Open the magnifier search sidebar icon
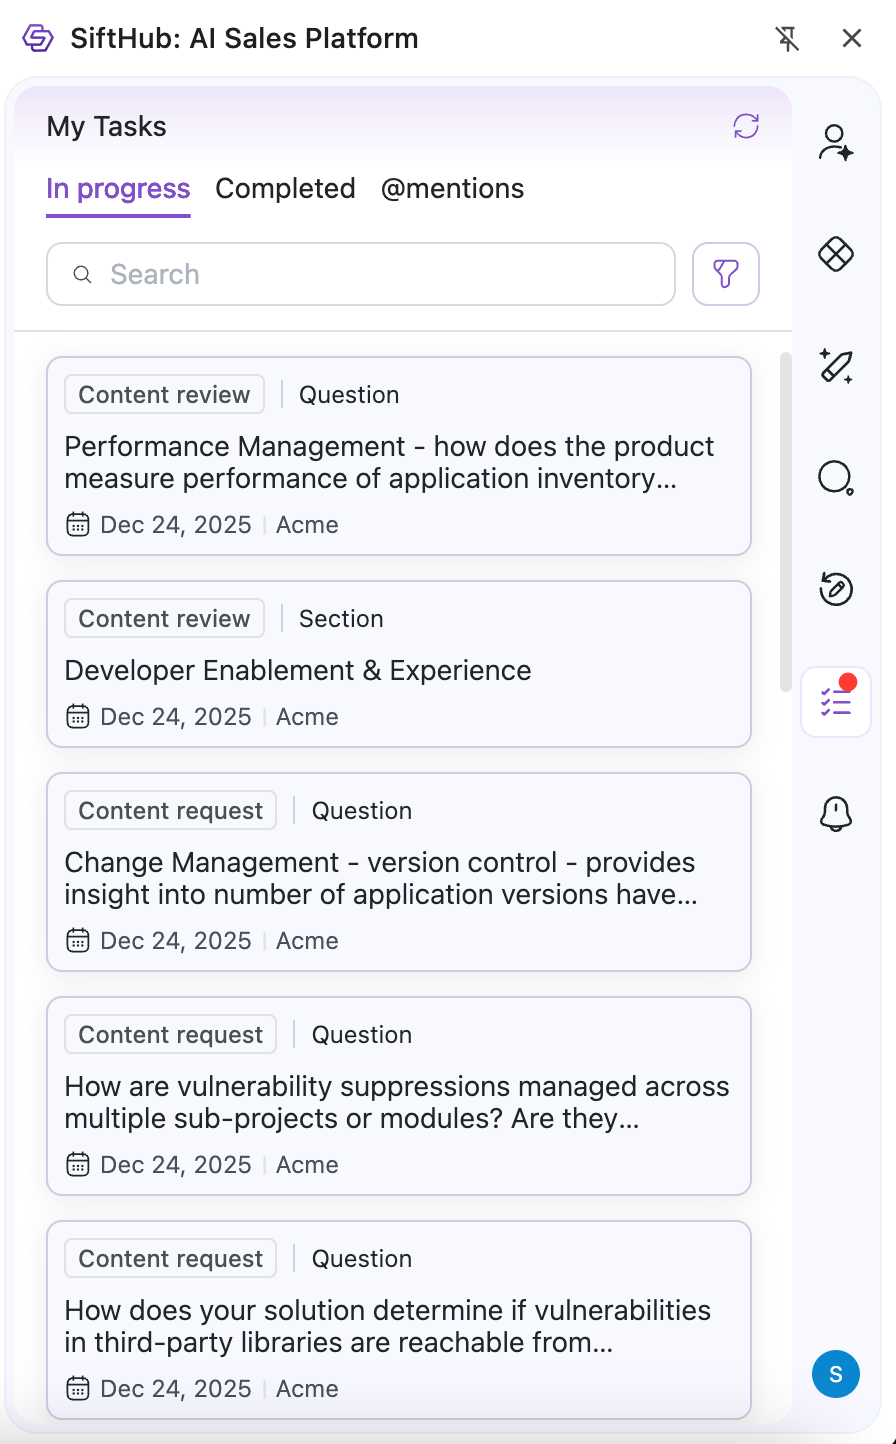 (835, 478)
